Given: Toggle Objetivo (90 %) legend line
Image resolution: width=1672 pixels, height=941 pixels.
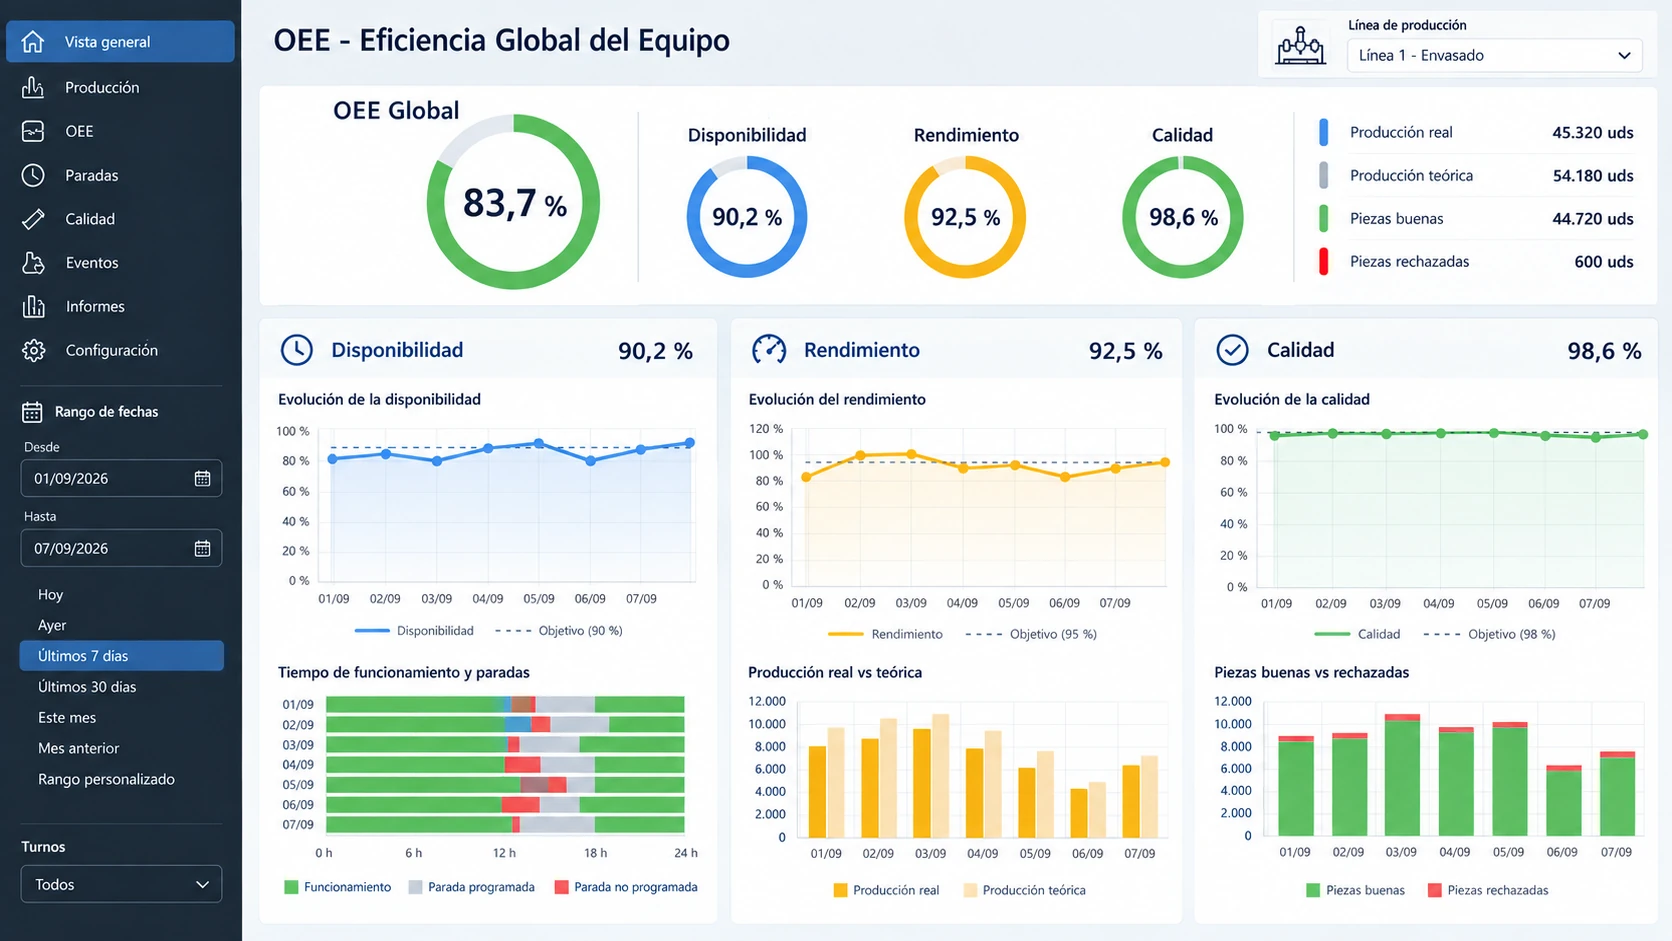Looking at the screenshot, I should coord(559,631).
